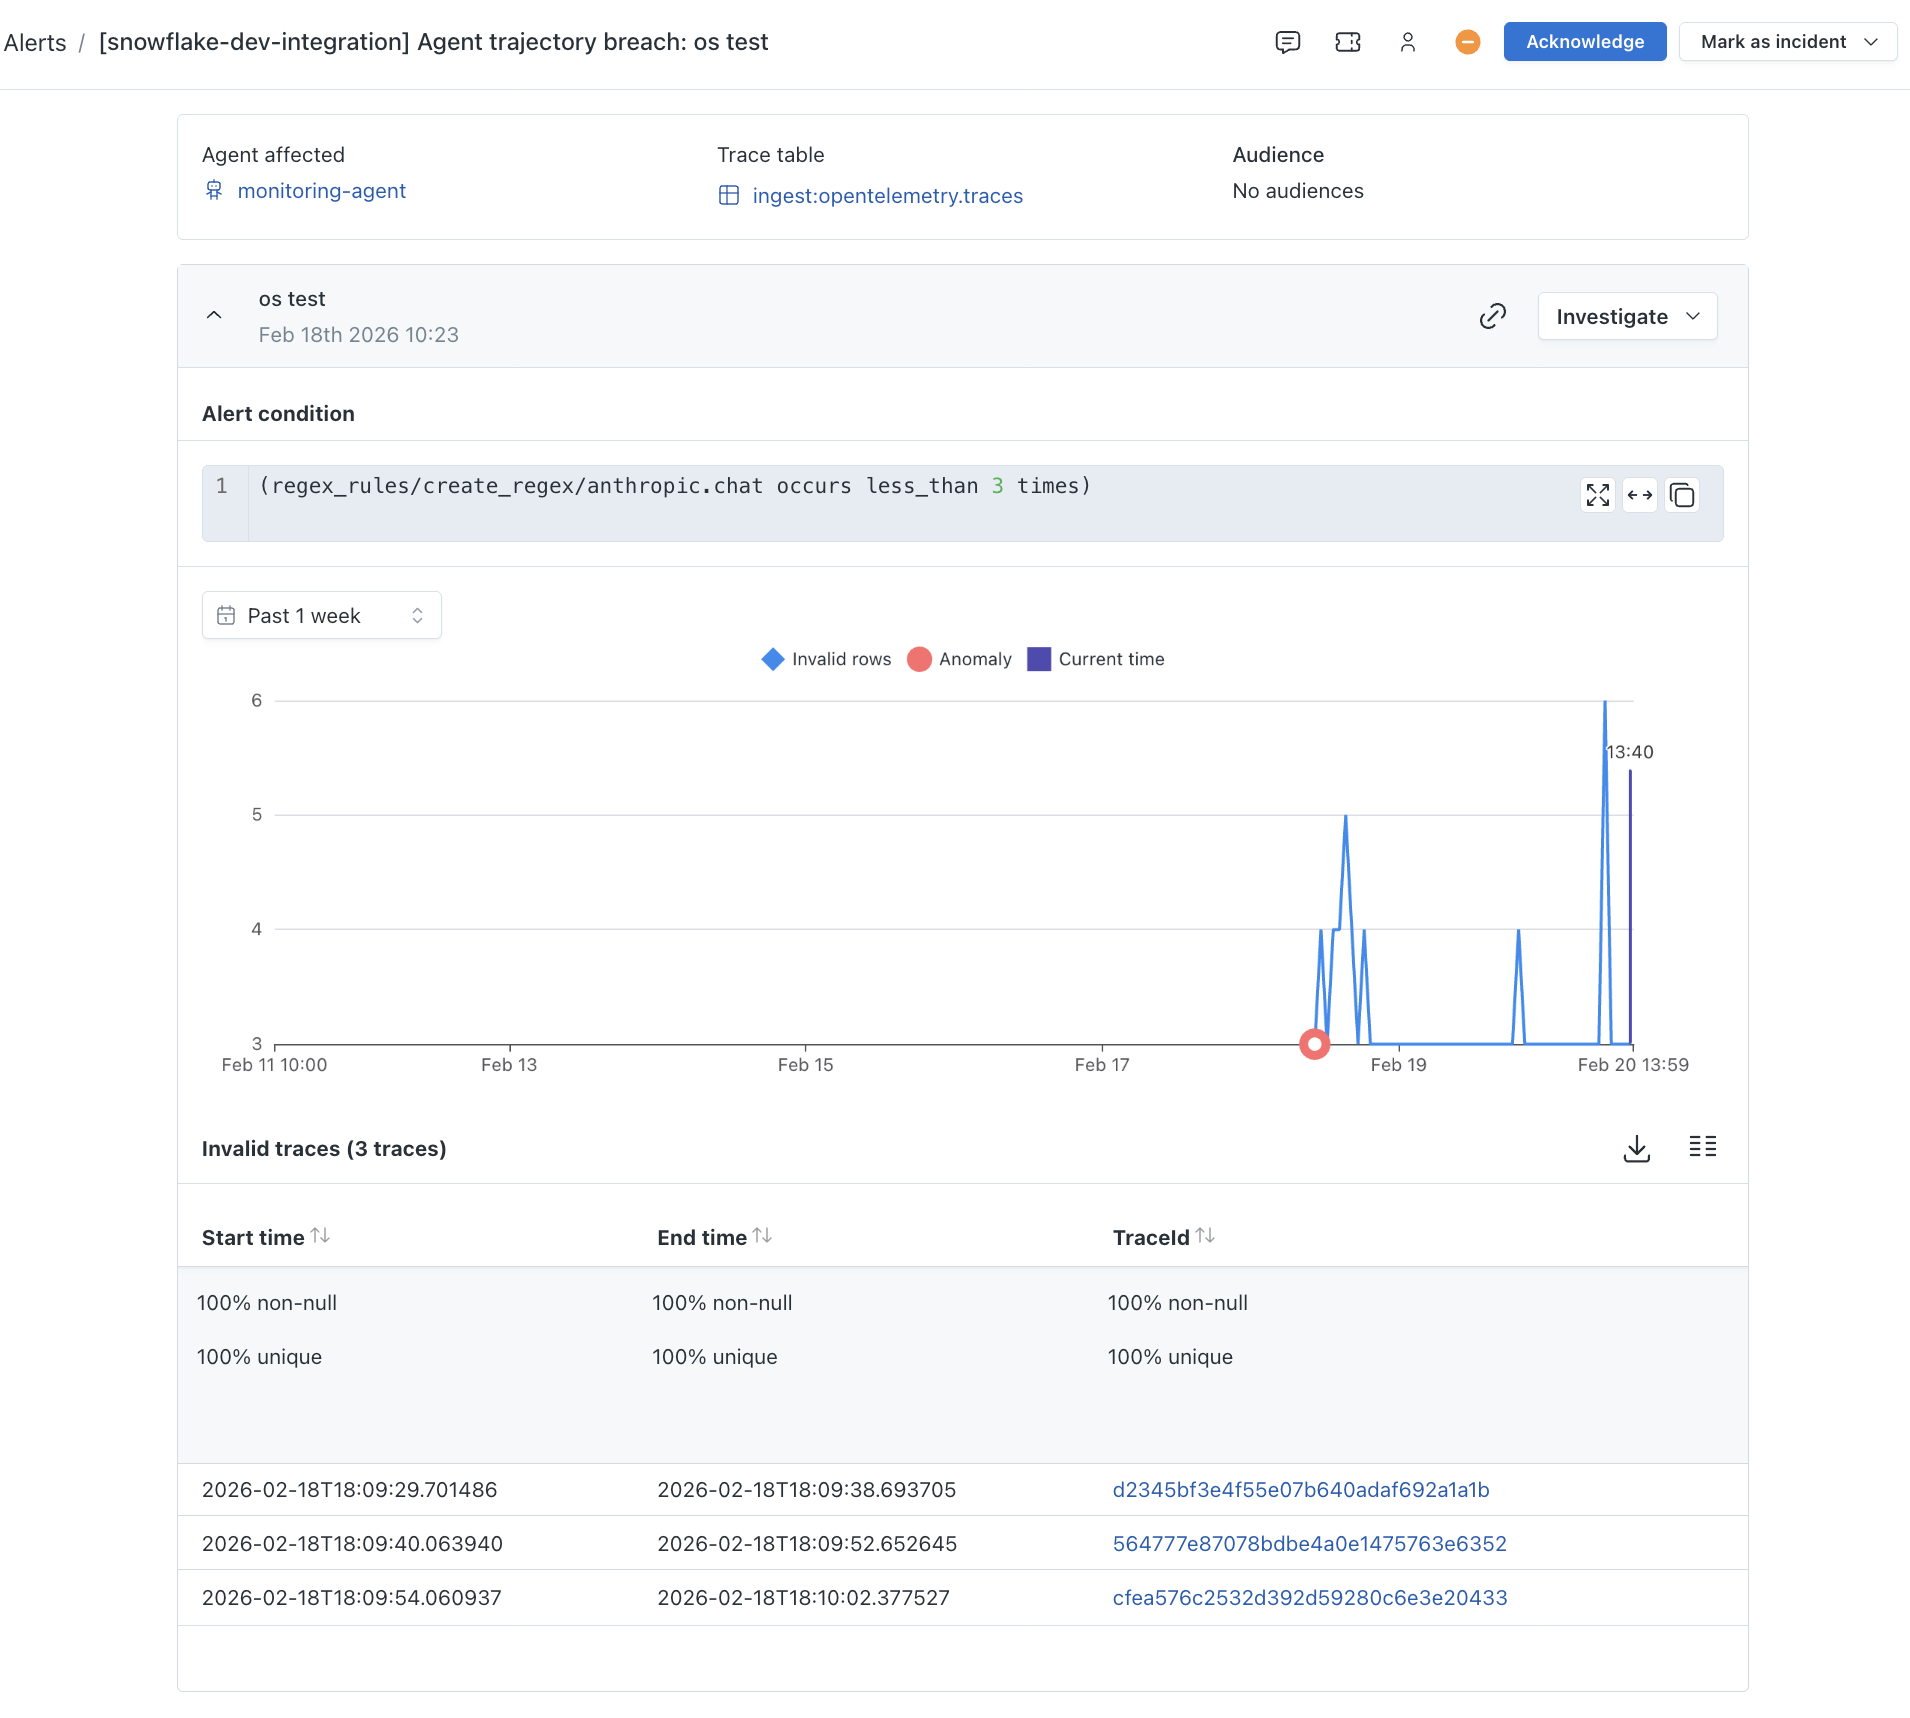Open the Investigate dropdown
This screenshot has height=1718, width=1910.
coord(1627,316)
